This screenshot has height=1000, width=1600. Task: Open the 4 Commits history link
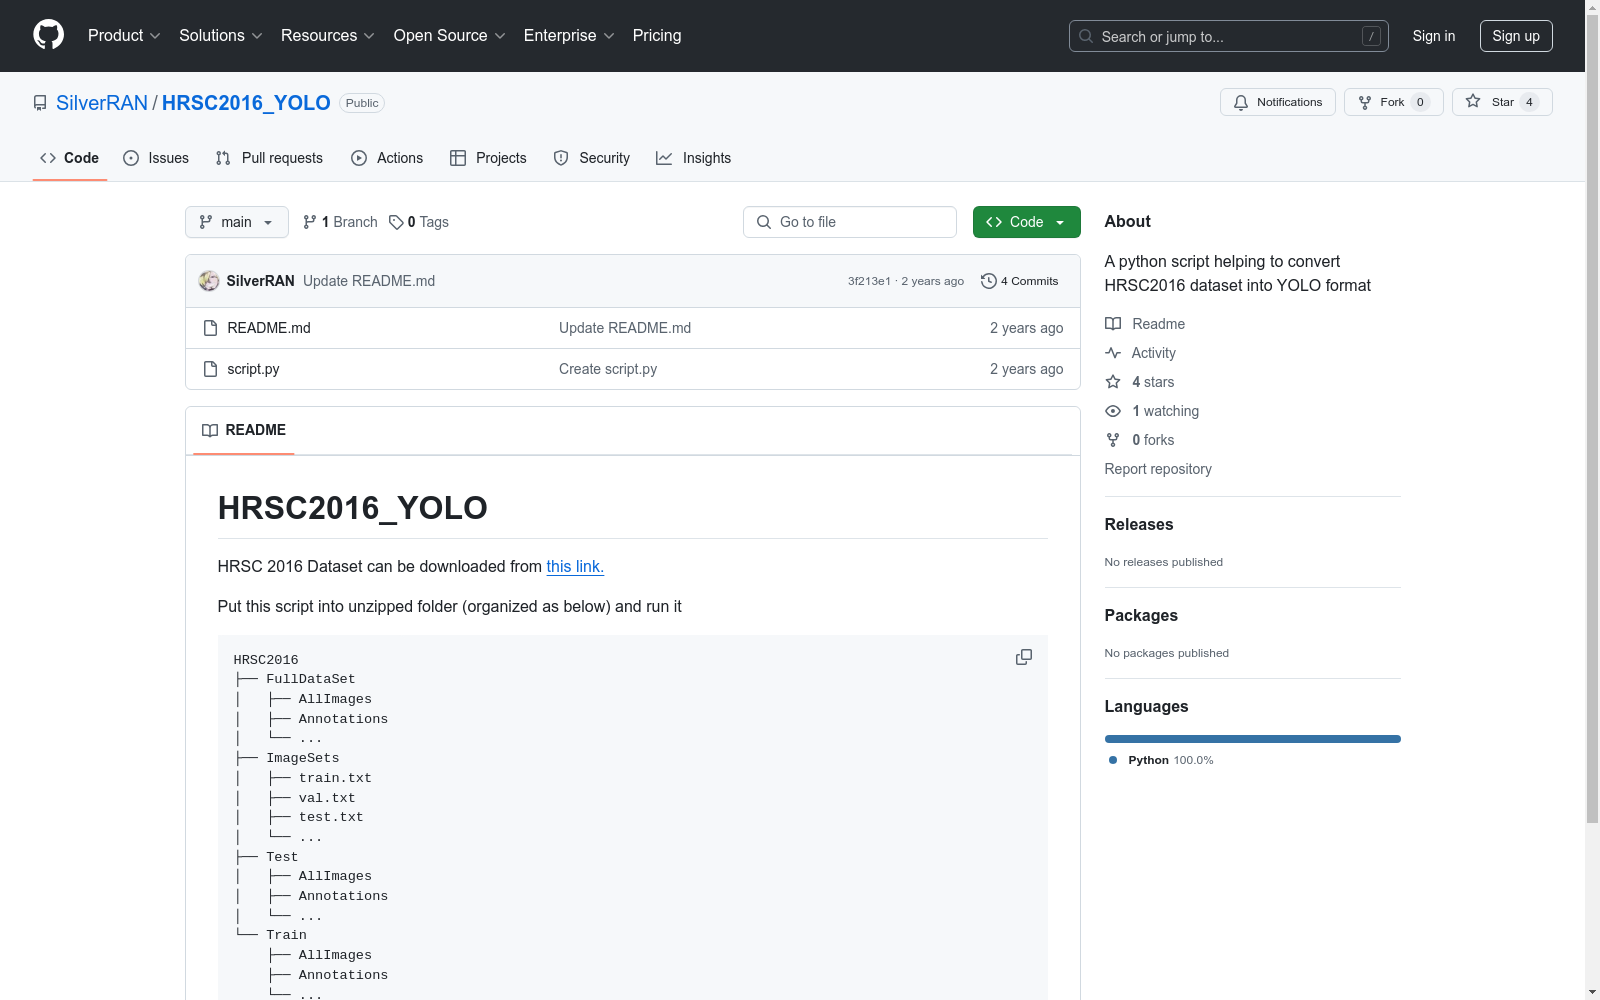coord(1020,281)
